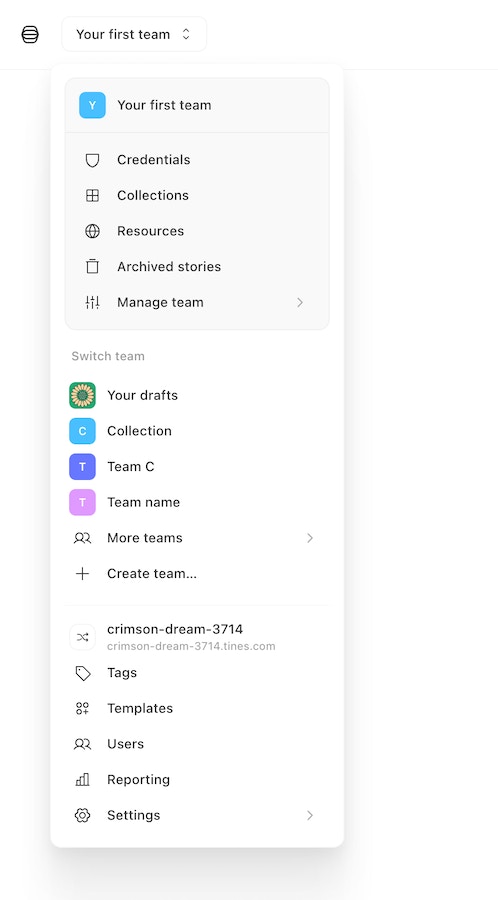Open Credentials via the shield icon
The image size is (498, 900).
92,160
